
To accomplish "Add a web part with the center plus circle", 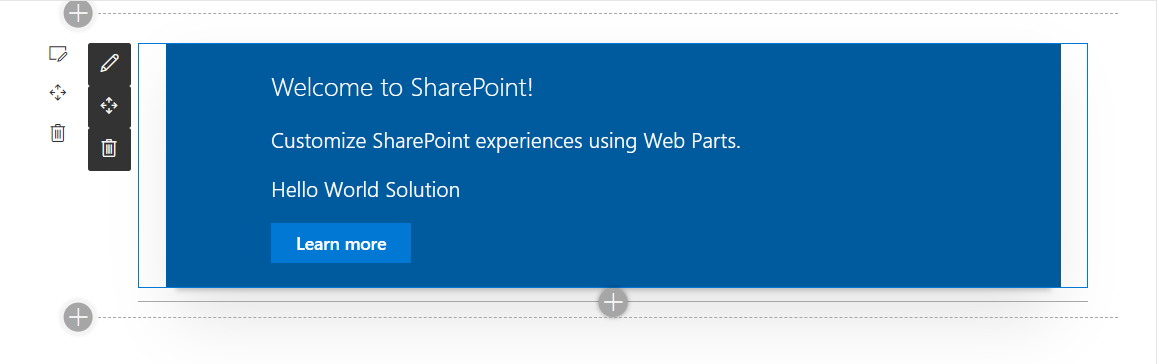I will tap(613, 302).
